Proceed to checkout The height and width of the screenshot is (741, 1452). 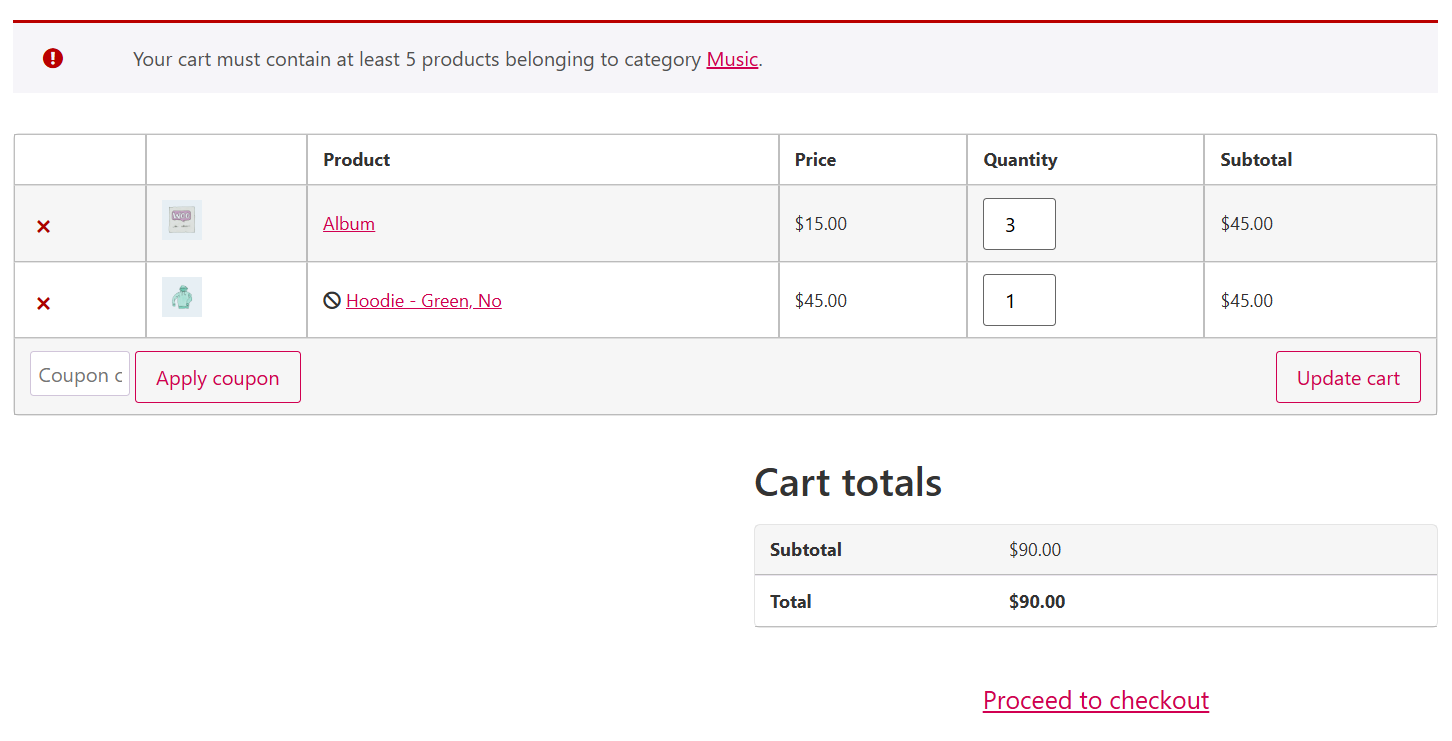click(x=1096, y=700)
